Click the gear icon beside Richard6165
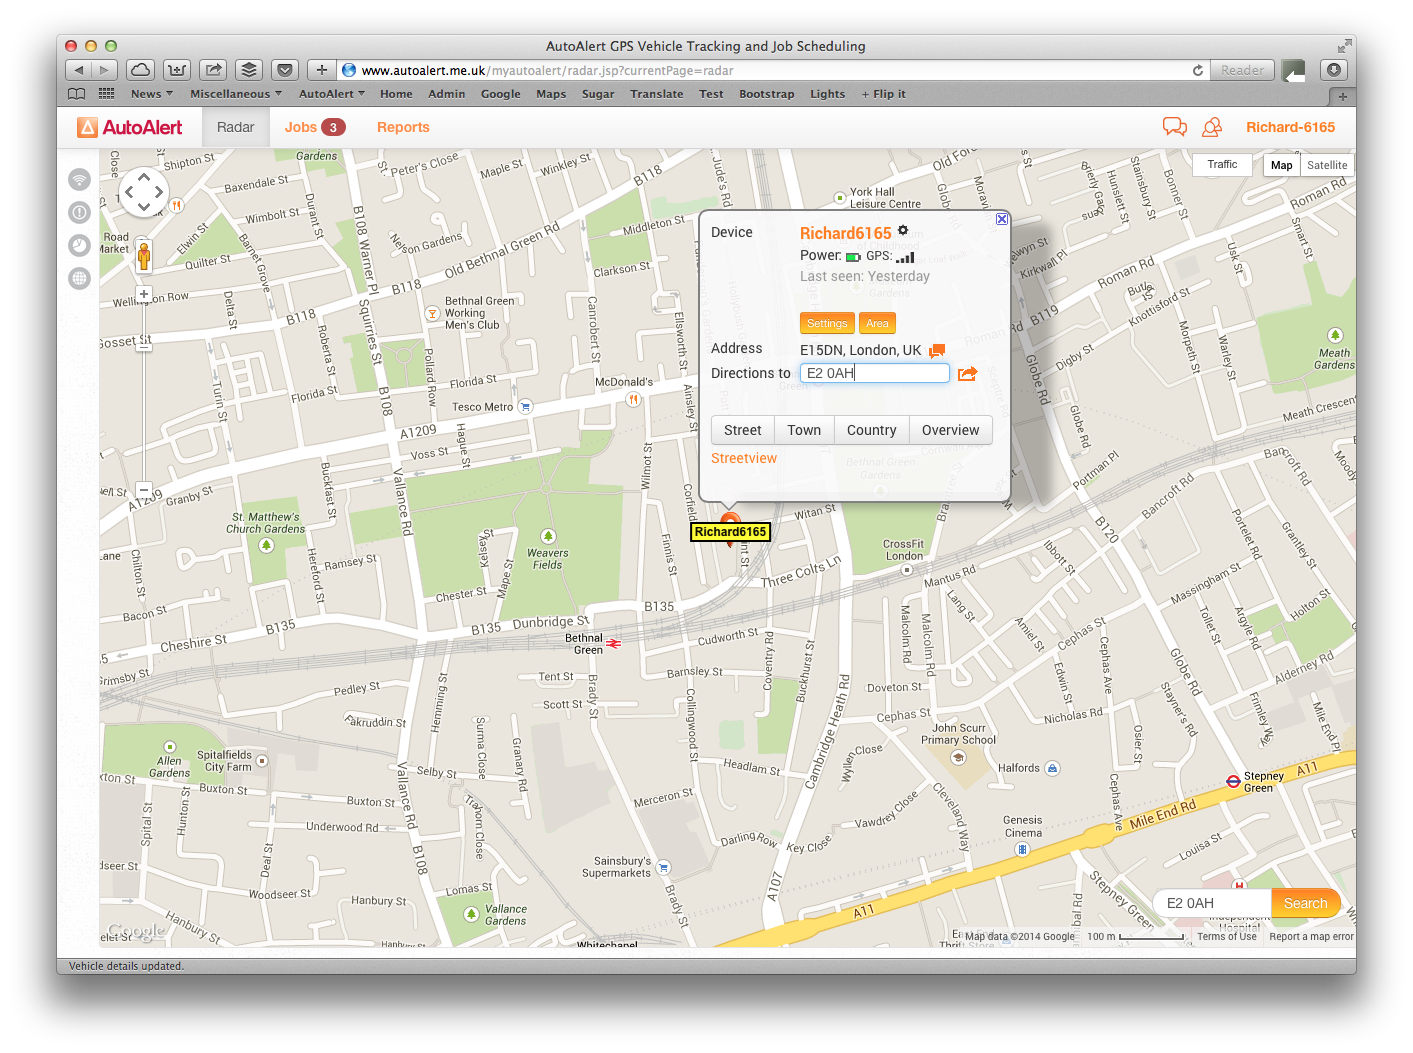1413x1053 pixels. tap(903, 231)
